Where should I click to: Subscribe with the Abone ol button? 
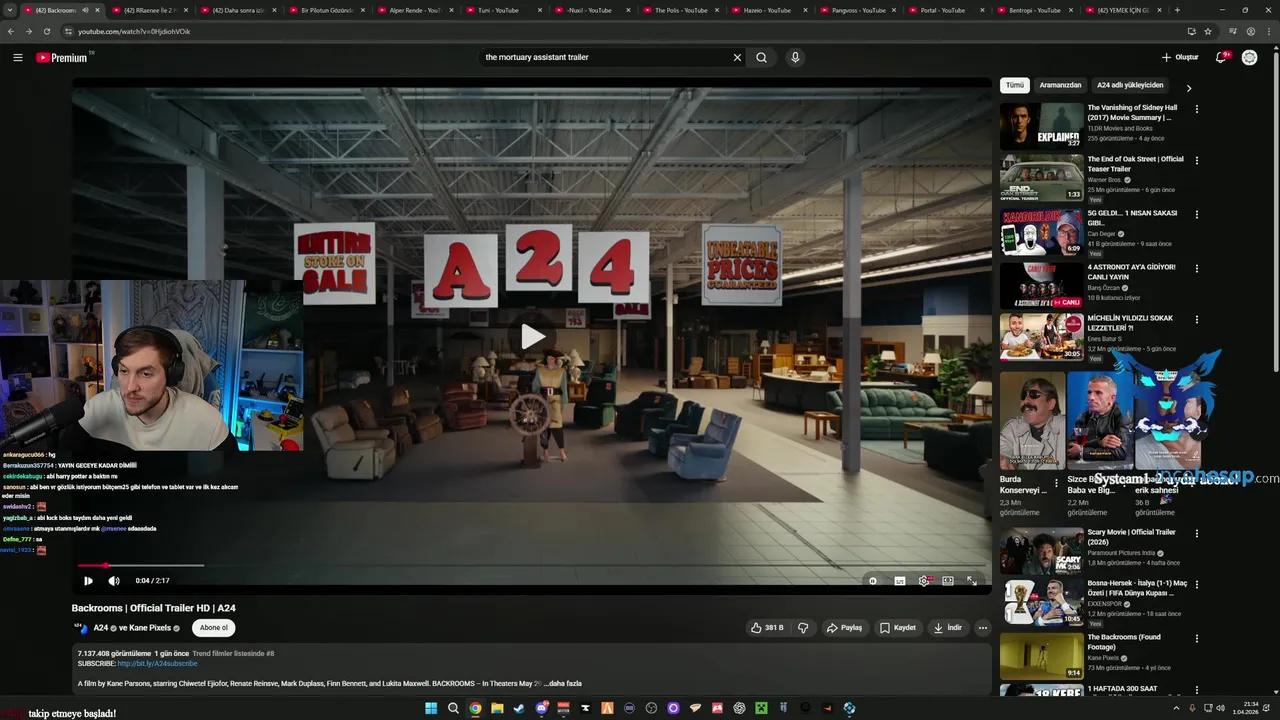click(x=213, y=628)
